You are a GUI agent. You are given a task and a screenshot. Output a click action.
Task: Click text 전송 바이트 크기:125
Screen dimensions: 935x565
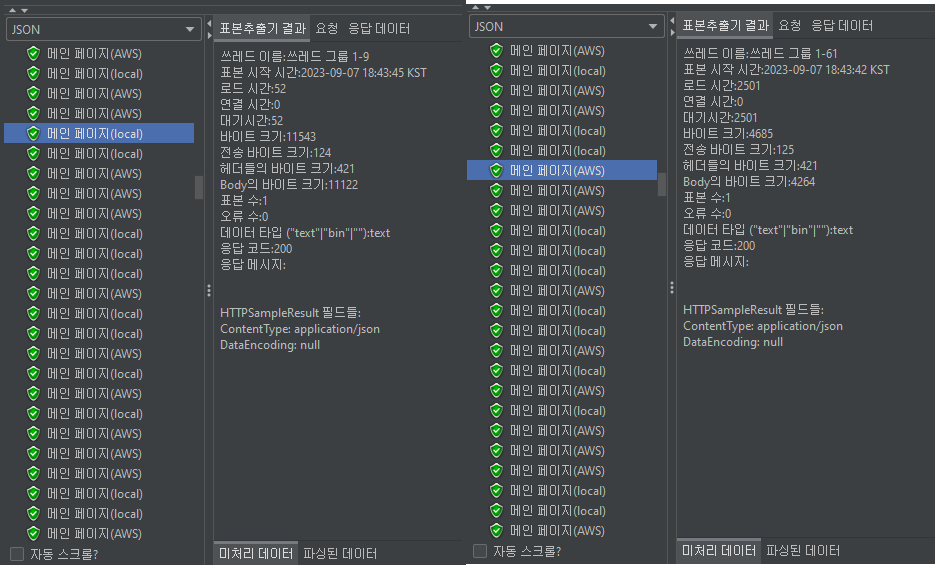[739, 150]
